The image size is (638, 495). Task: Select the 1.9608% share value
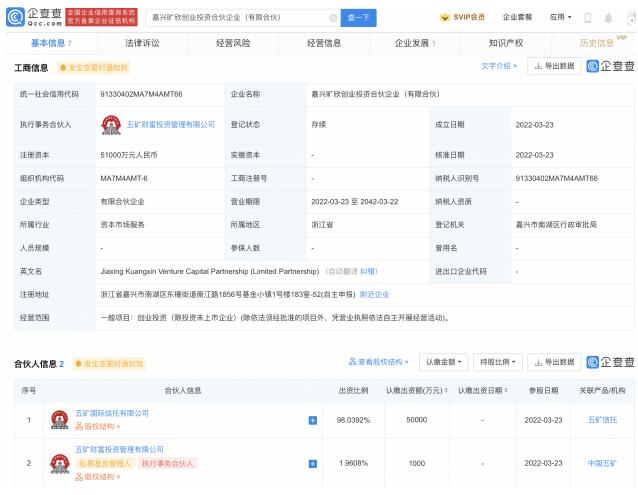click(353, 463)
